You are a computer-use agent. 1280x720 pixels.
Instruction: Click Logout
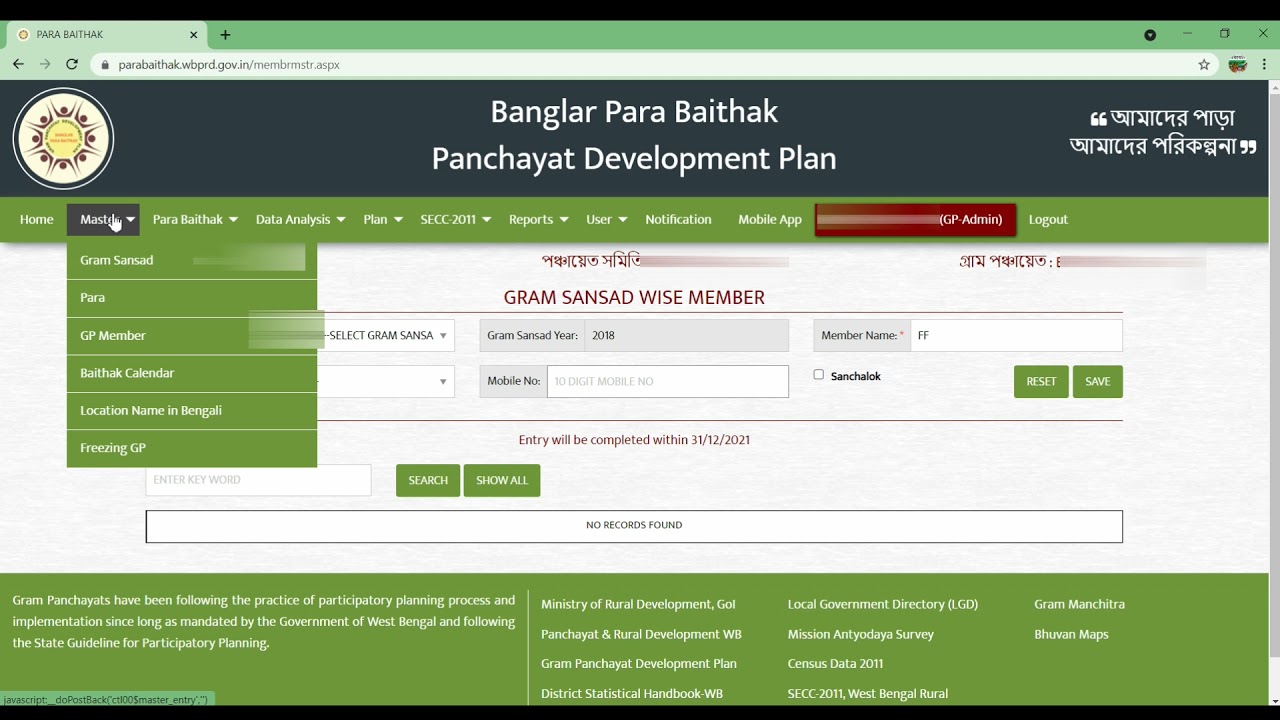pyautogui.click(x=1048, y=219)
